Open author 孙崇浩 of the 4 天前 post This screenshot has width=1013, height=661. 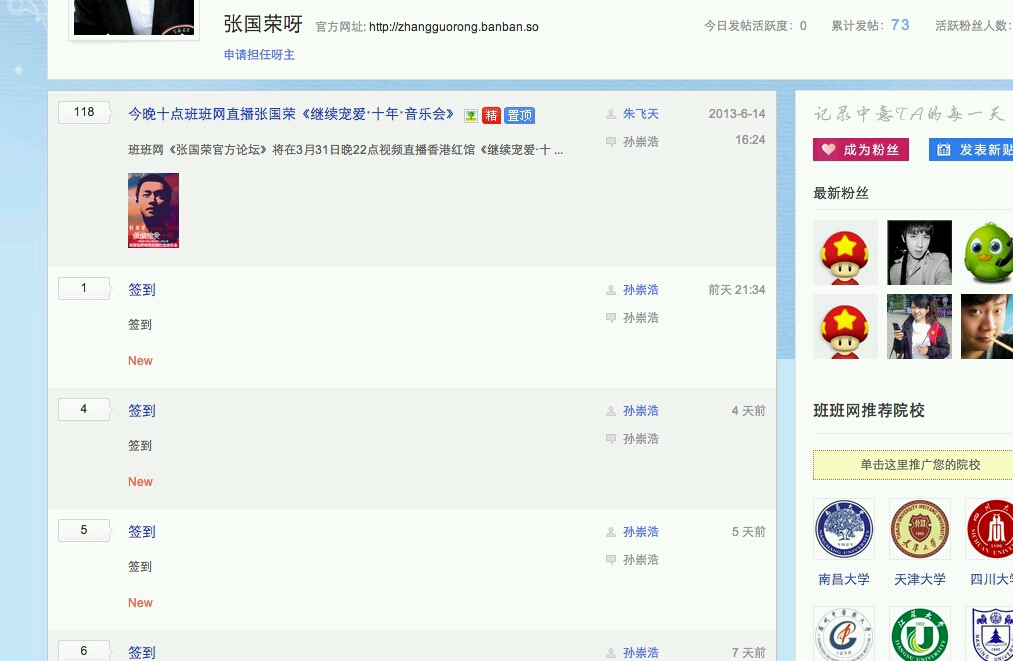(x=641, y=410)
